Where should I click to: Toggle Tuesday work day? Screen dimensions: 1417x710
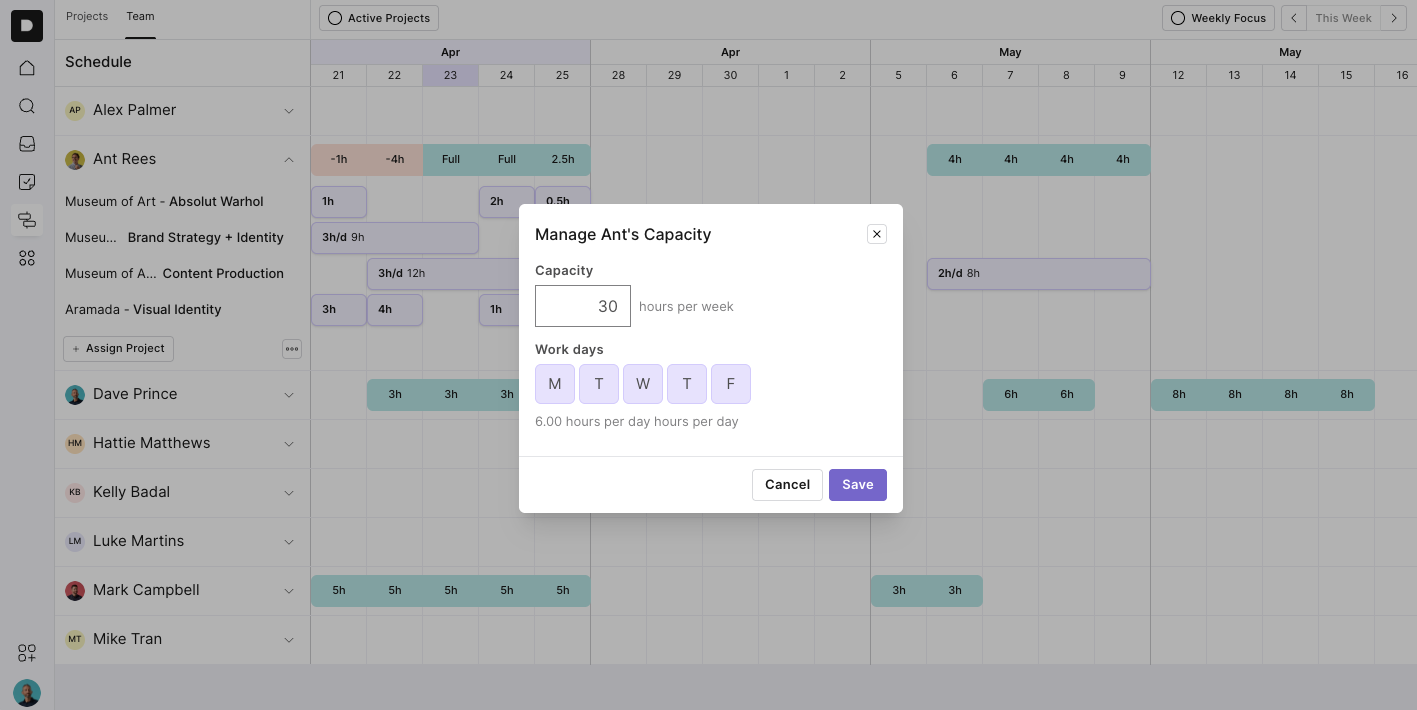[x=599, y=384]
